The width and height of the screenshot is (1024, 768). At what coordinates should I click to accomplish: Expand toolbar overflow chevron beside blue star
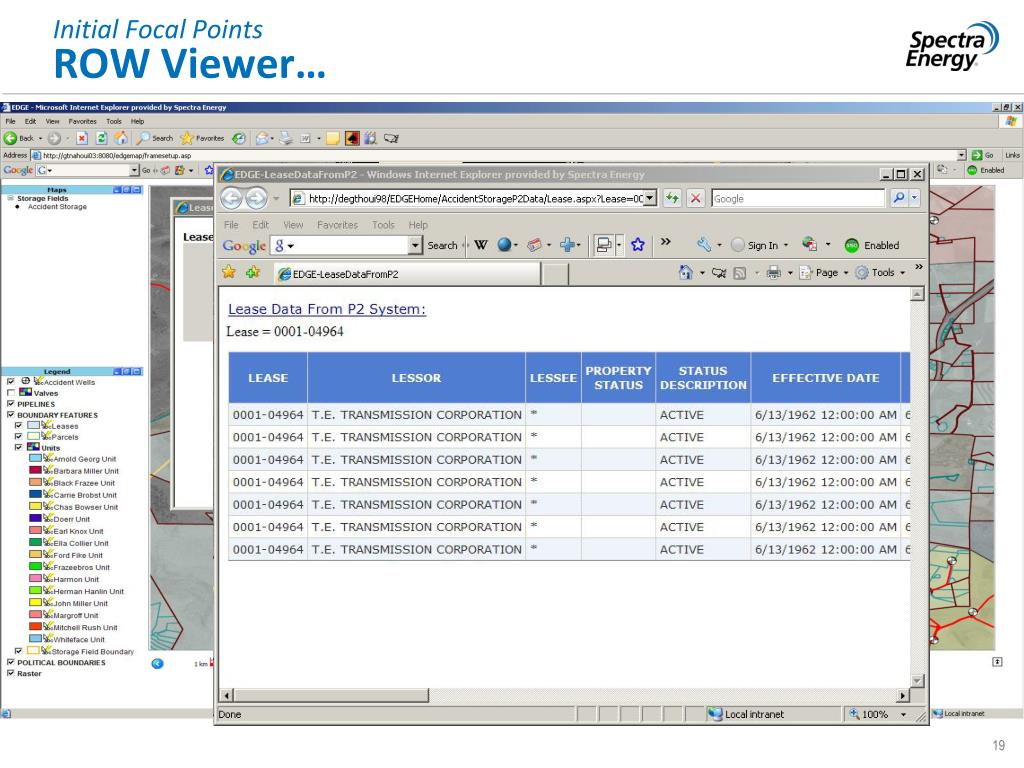[x=665, y=242]
